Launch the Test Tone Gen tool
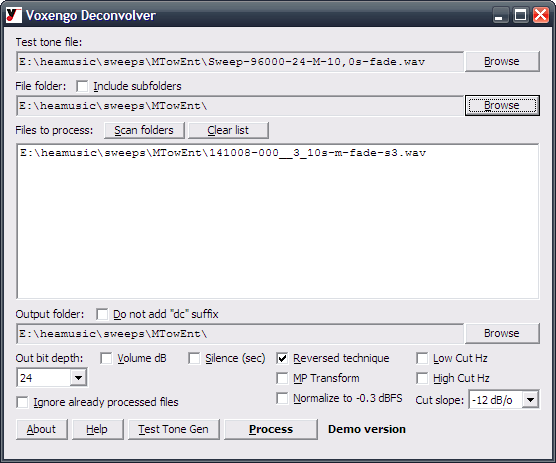 click(173, 429)
